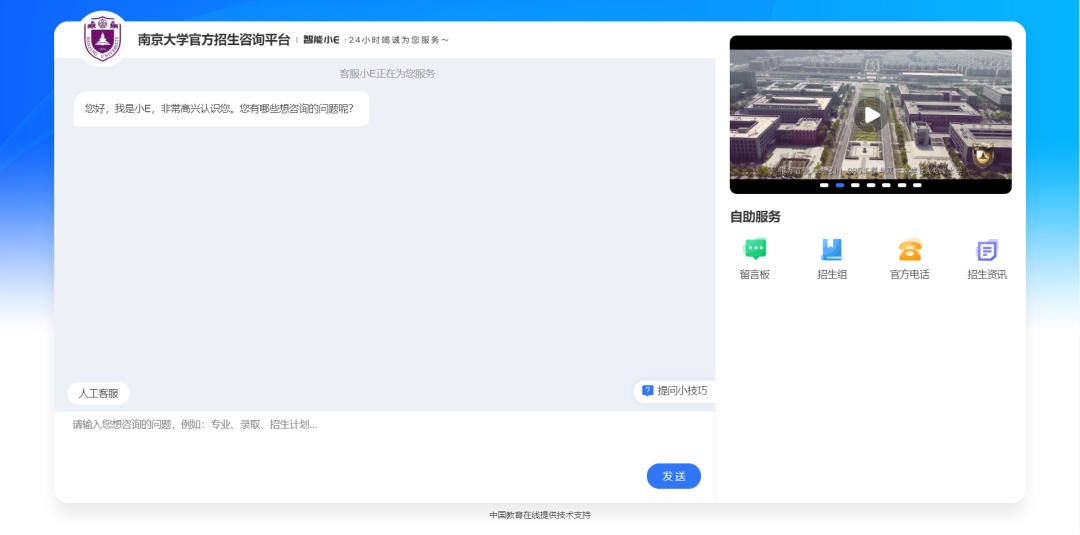Screen dimensions: 1080x535
Task: Click the 自助服务 heading
Action: 755,217
